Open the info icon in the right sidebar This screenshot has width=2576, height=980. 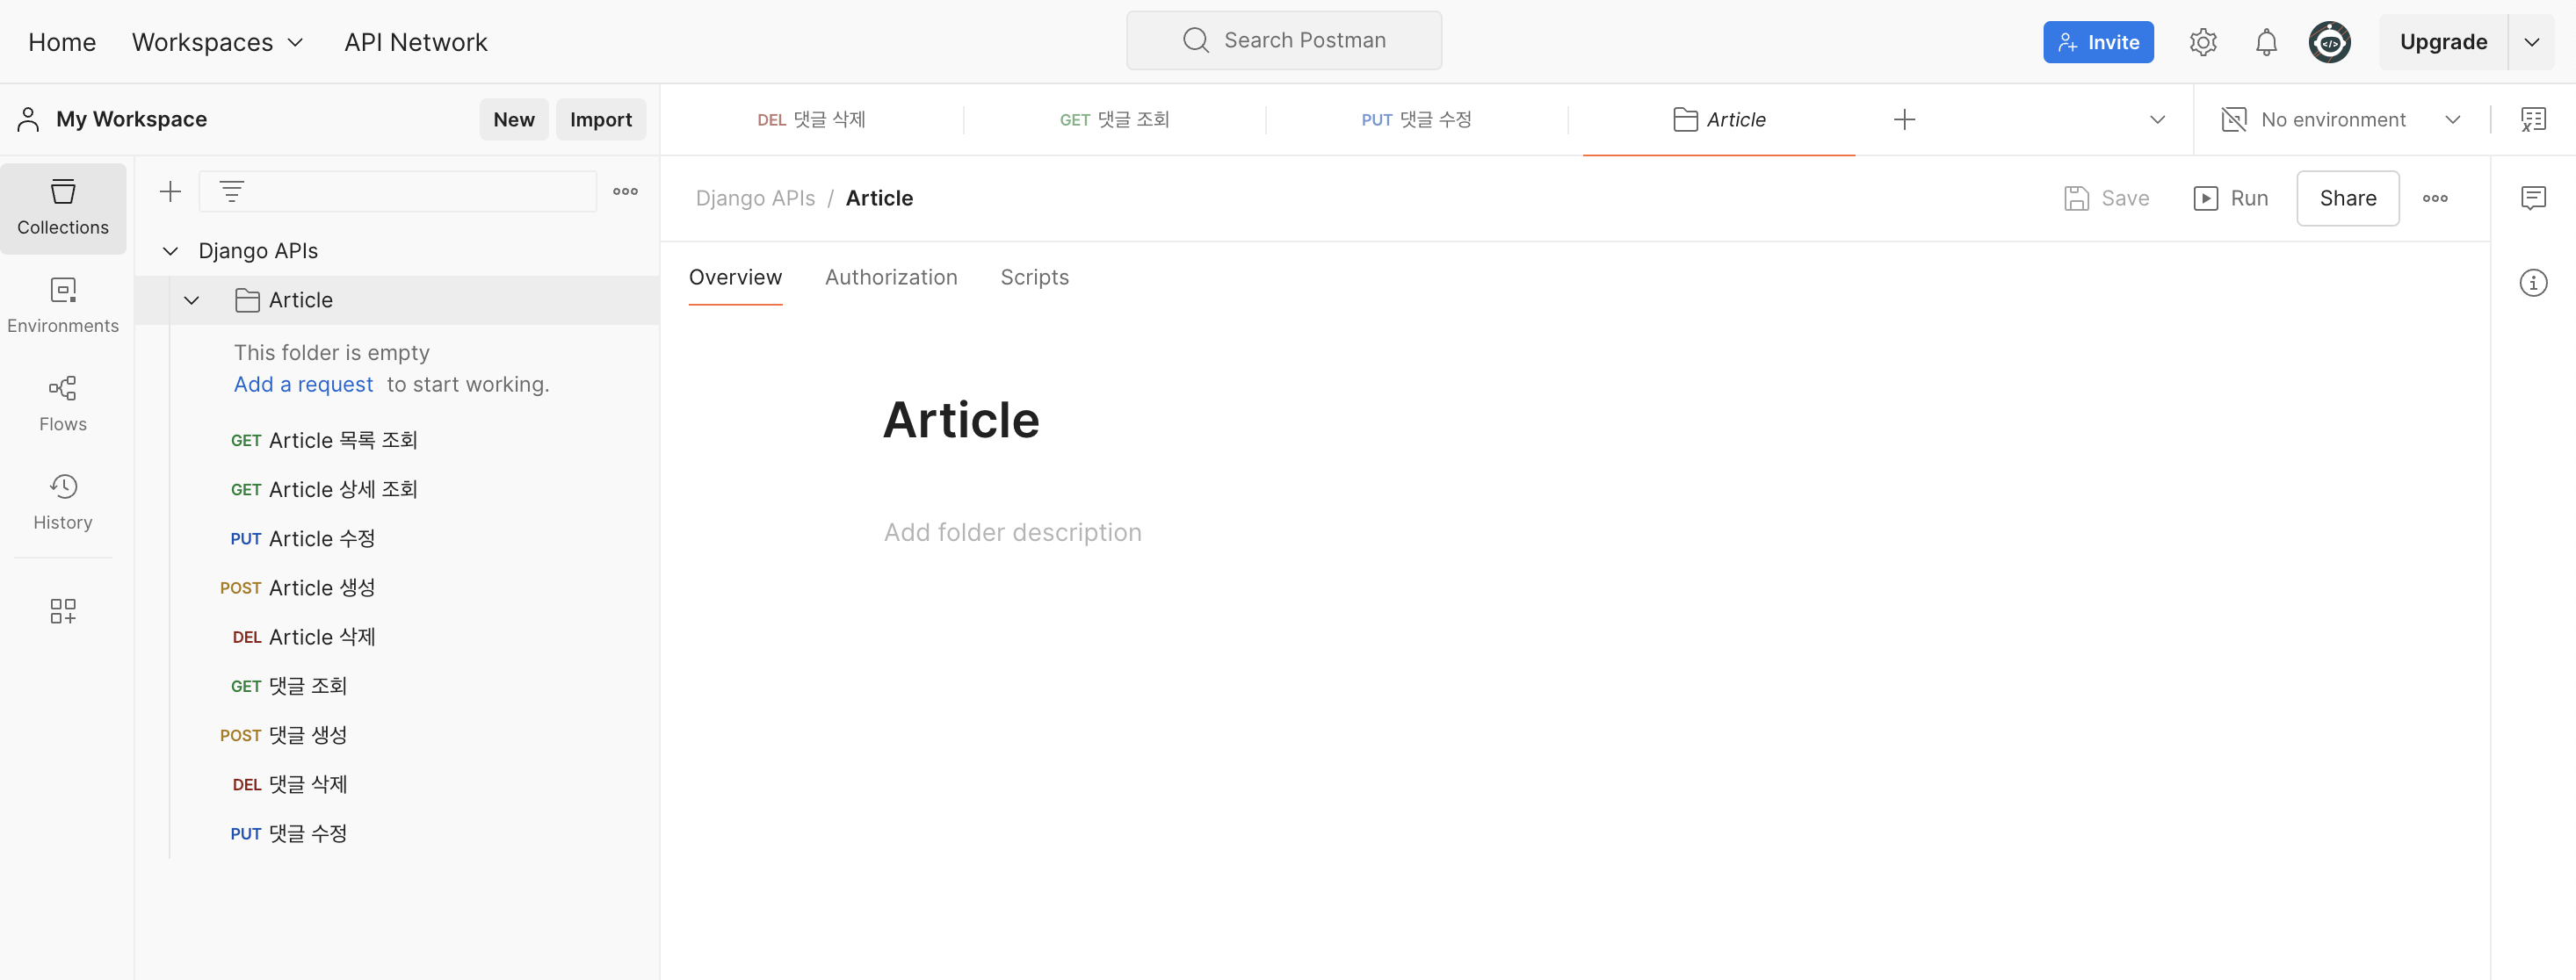click(x=2533, y=283)
